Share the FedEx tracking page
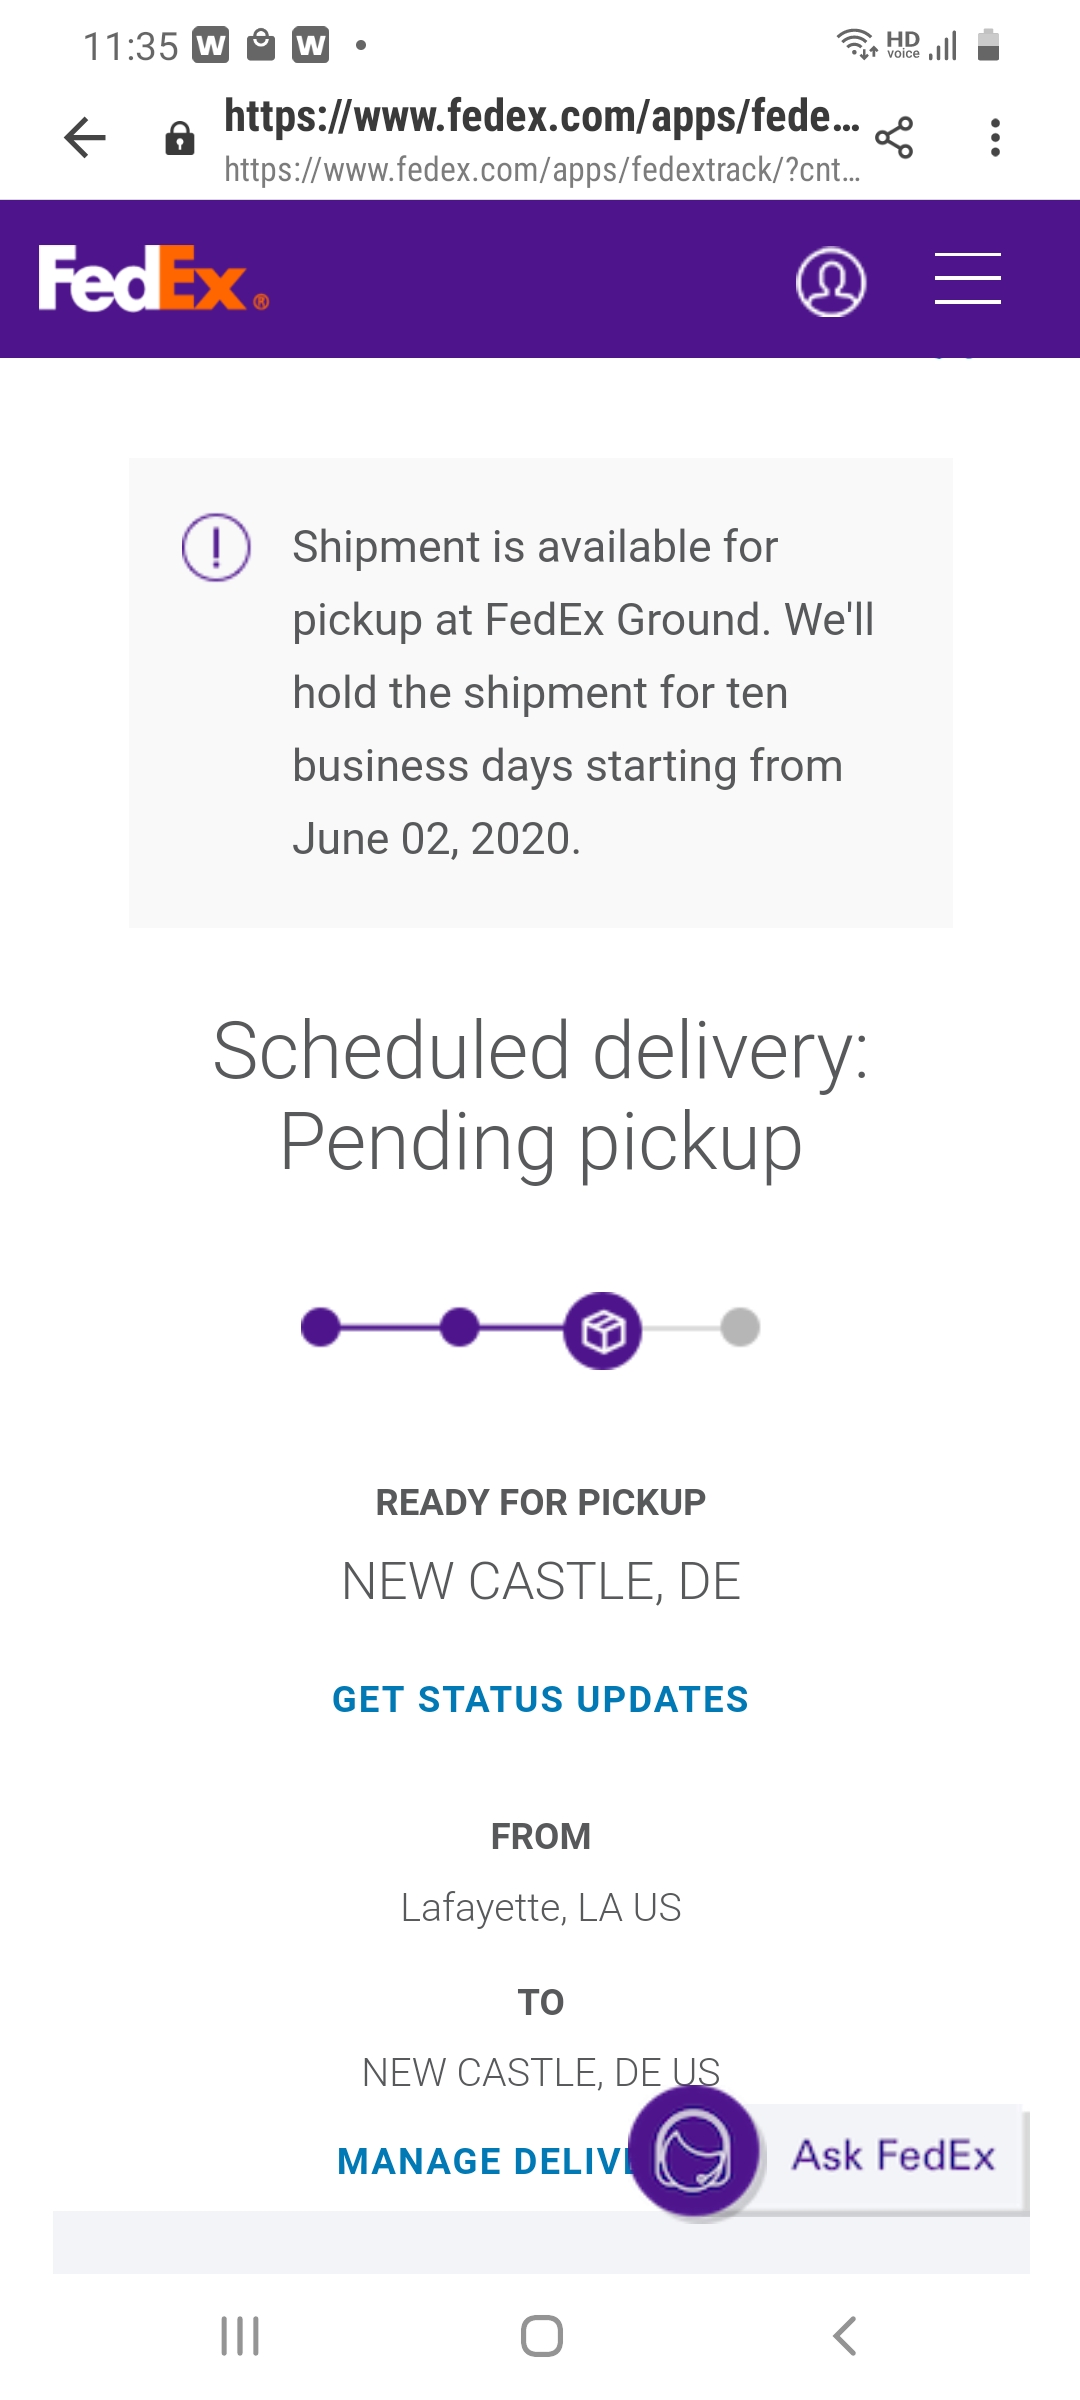Screen dimensions: 1080x2400 tap(894, 138)
